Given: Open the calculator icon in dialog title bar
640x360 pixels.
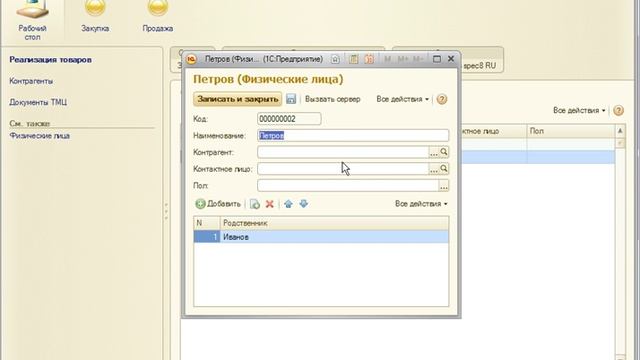Looking at the screenshot, I should coord(353,59).
